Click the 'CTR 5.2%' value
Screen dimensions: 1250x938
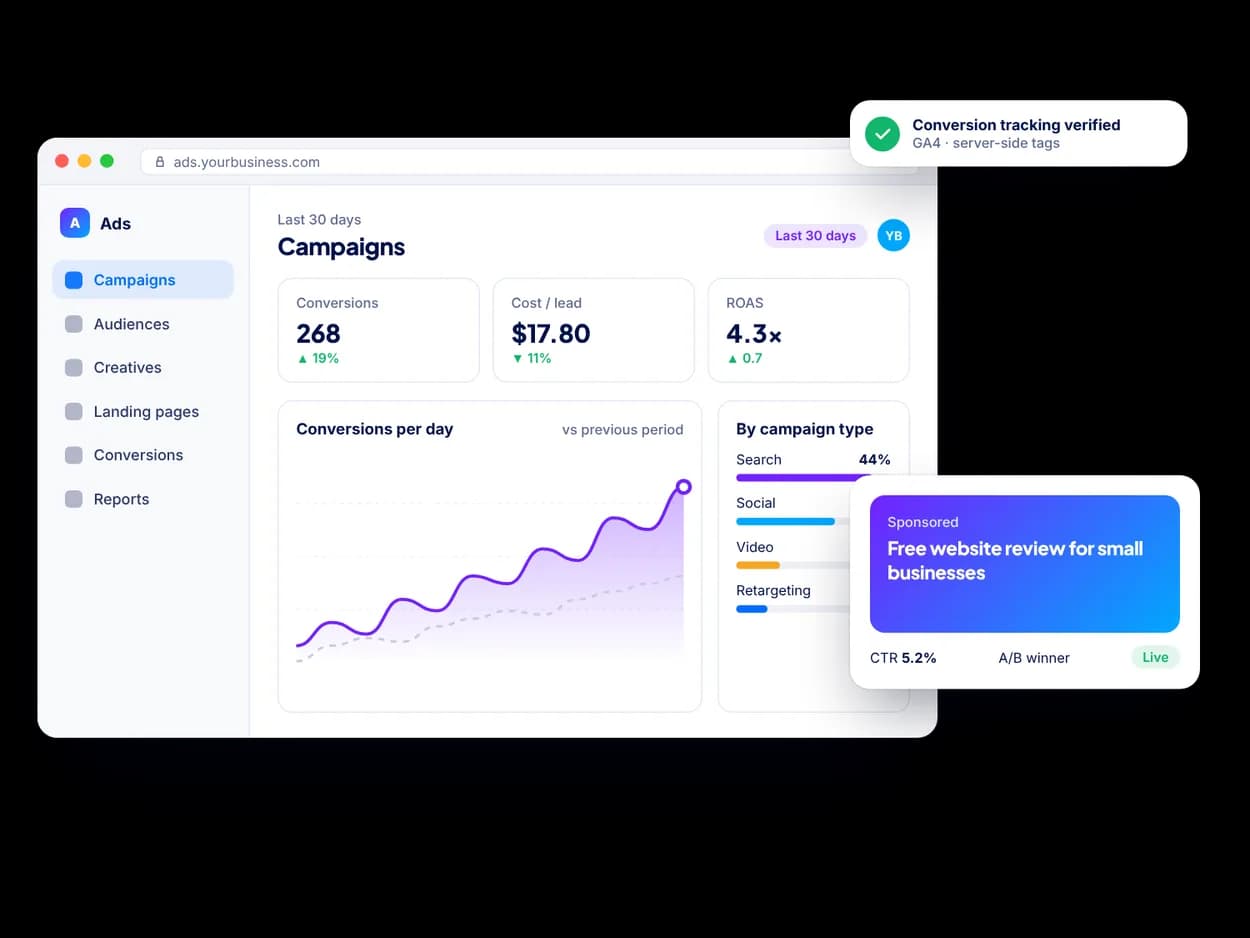pyautogui.click(x=903, y=658)
